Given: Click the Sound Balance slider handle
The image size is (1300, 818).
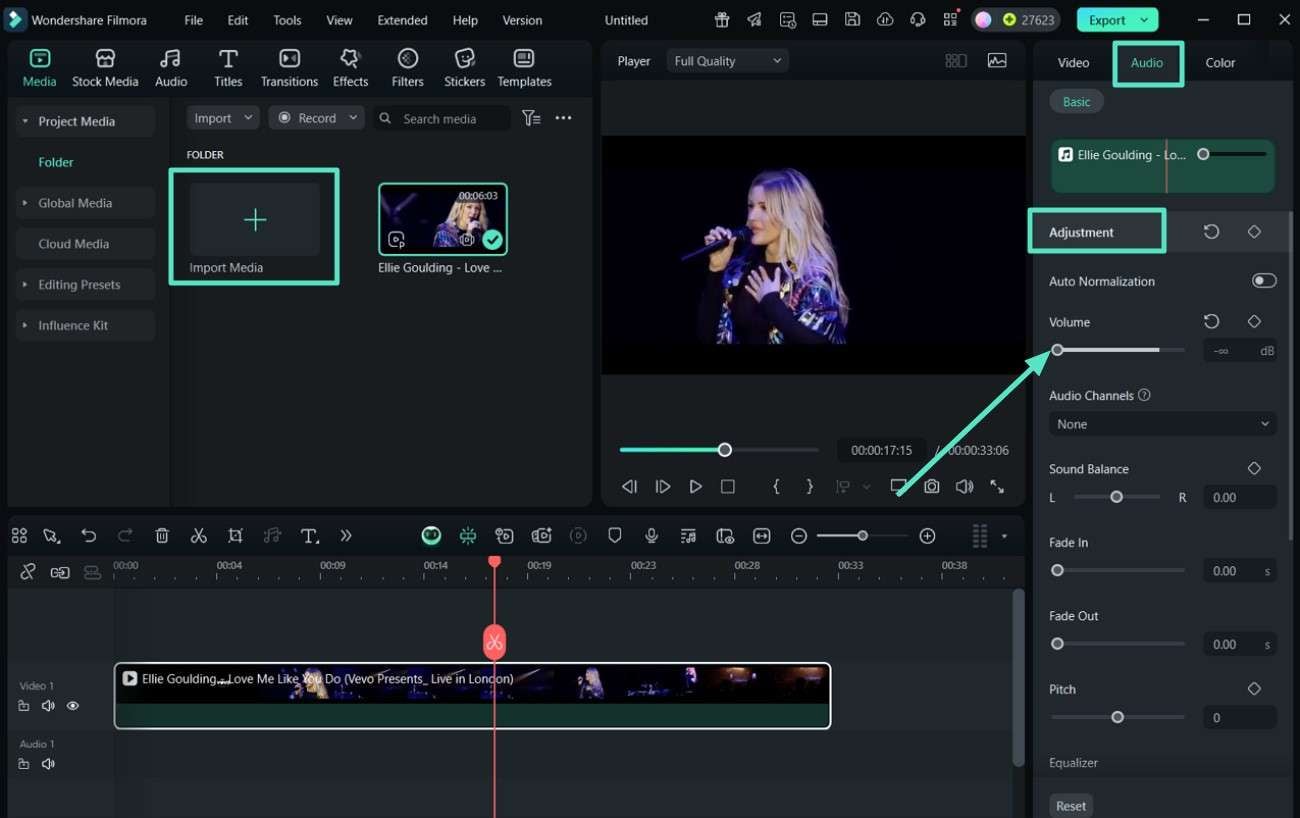Looking at the screenshot, I should tap(1116, 497).
